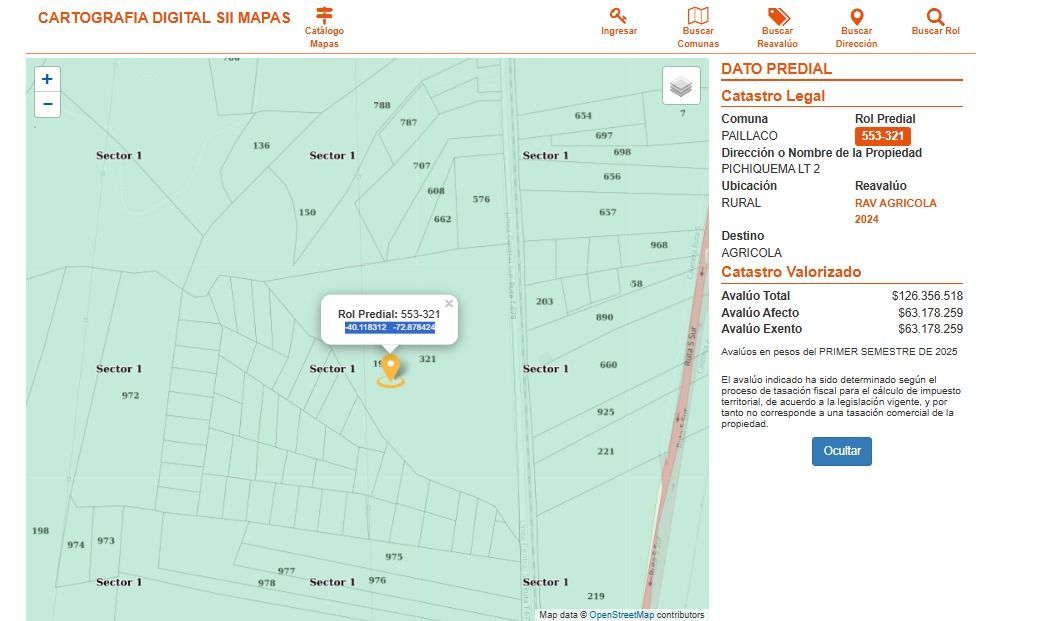The image size is (1057, 621).
Task: Open the RAV AGRICOLA 2024 link
Action: coord(895,211)
